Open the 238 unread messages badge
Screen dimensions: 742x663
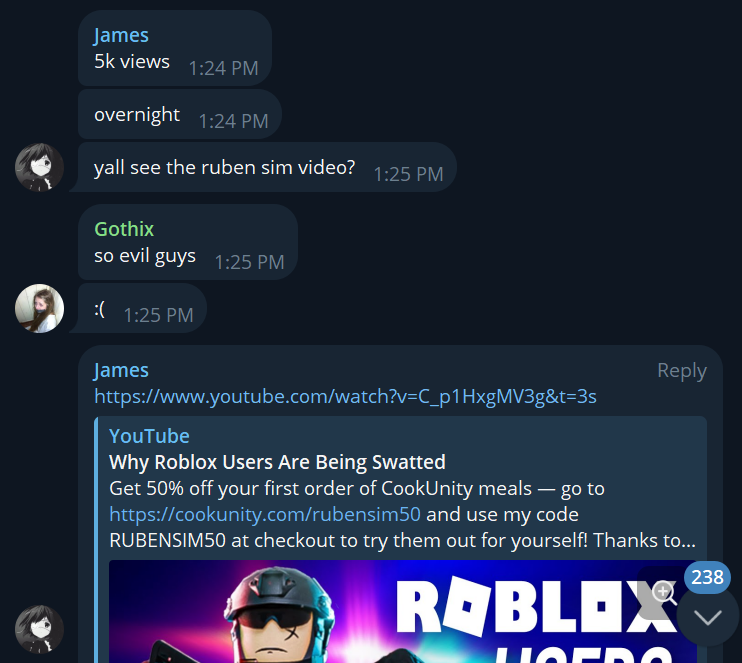(x=707, y=577)
